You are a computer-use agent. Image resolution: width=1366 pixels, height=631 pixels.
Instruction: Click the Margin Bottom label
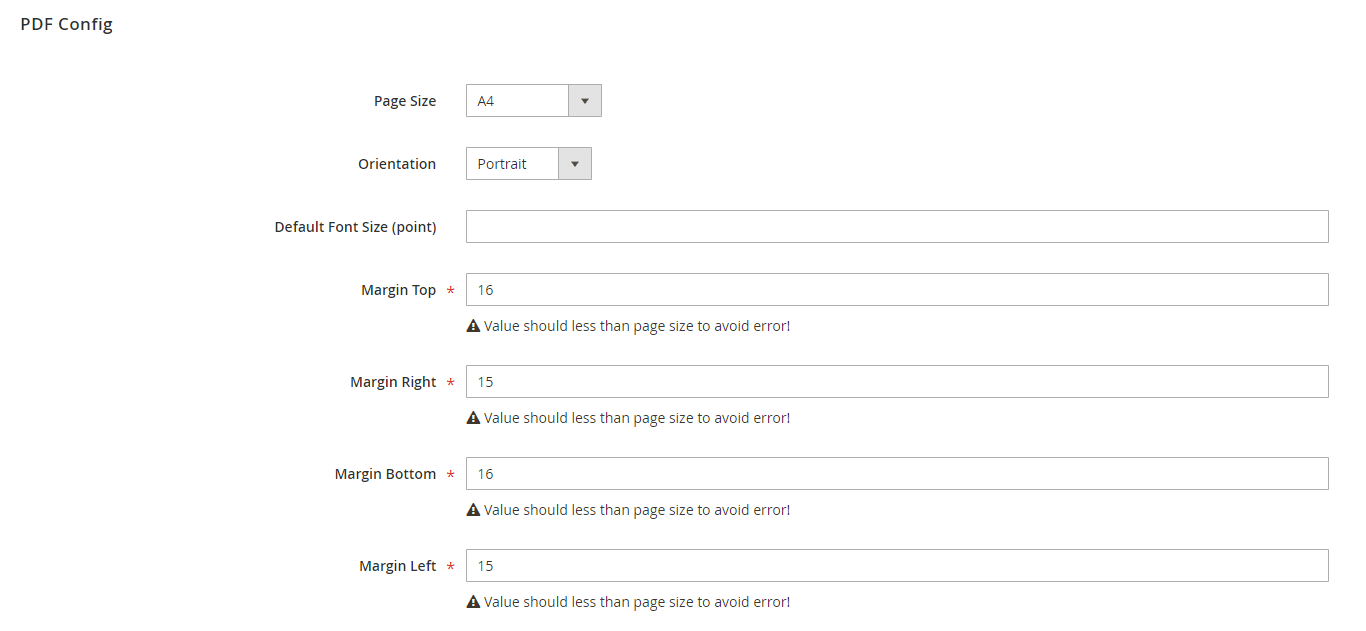pyautogui.click(x=385, y=474)
